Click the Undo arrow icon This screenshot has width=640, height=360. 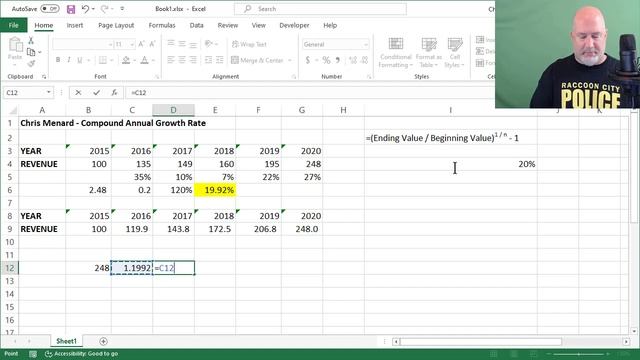[85, 9]
